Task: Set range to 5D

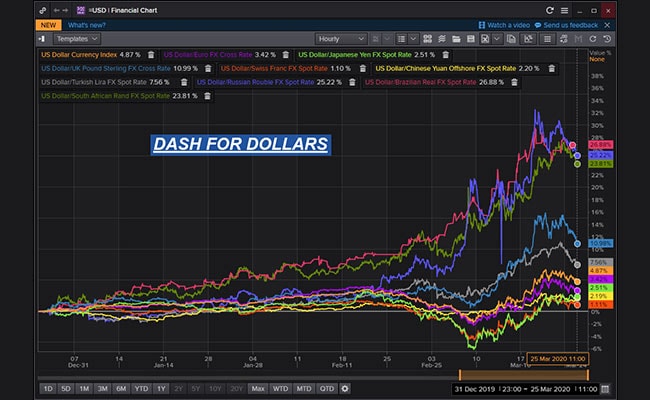Action: (x=66, y=389)
